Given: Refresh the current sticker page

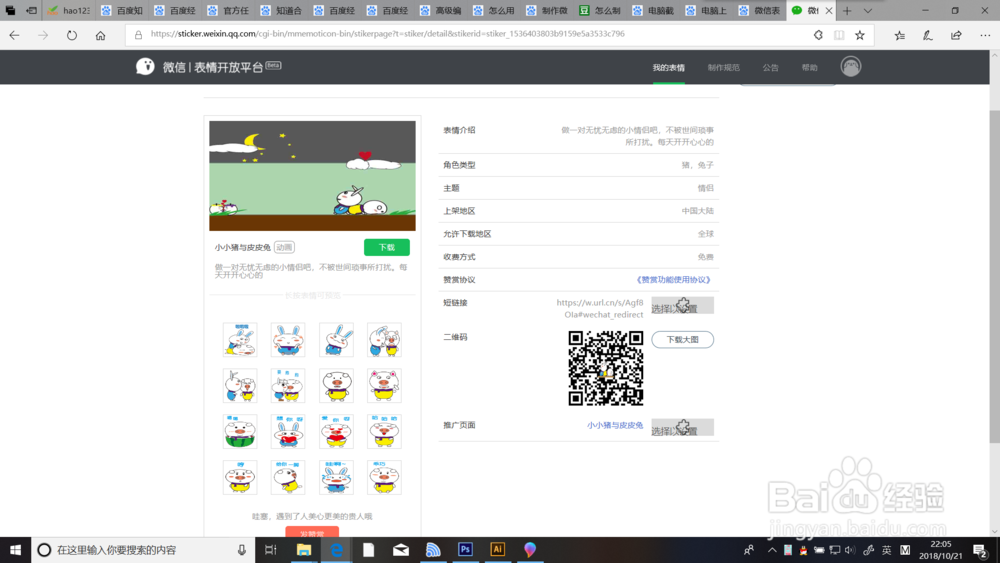Looking at the screenshot, I should (71, 36).
